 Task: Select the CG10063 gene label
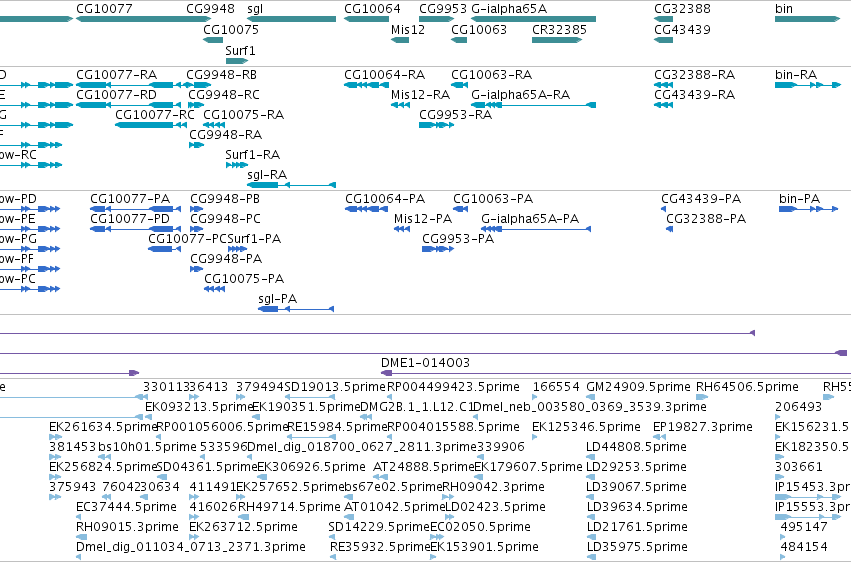[479, 29]
